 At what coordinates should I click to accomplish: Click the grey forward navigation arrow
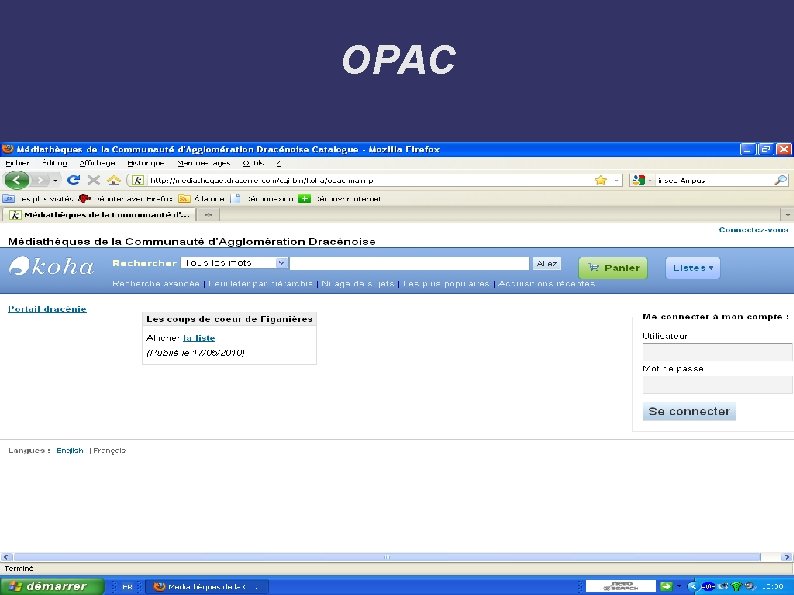[41, 180]
